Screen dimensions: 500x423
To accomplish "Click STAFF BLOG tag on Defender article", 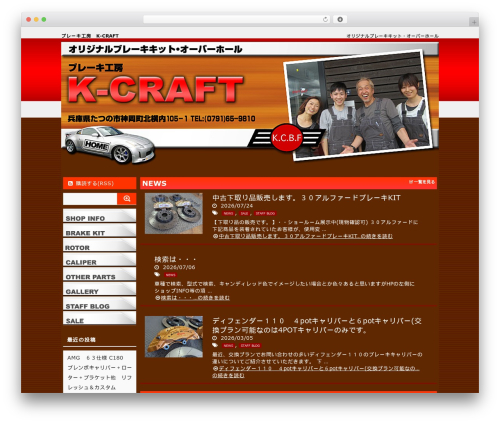I will point(250,346).
